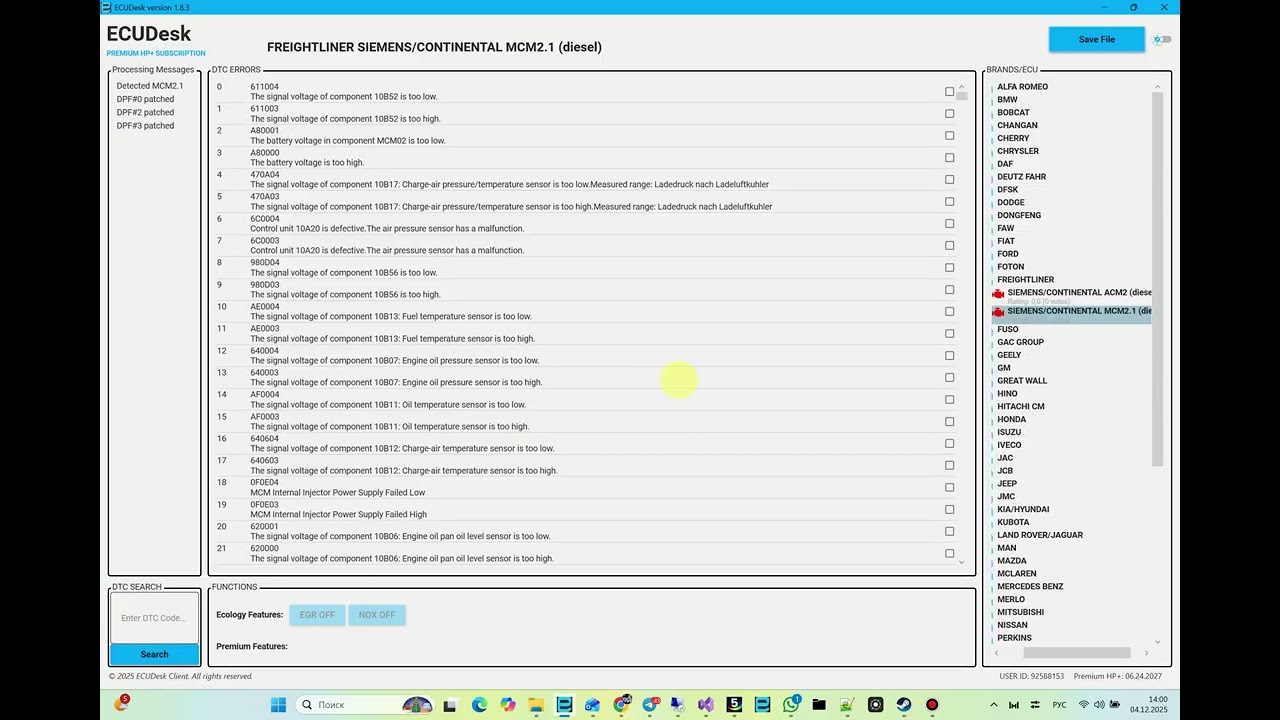This screenshot has height=720, width=1280.
Task: Click the NOX OFF button
Action: [377, 615]
